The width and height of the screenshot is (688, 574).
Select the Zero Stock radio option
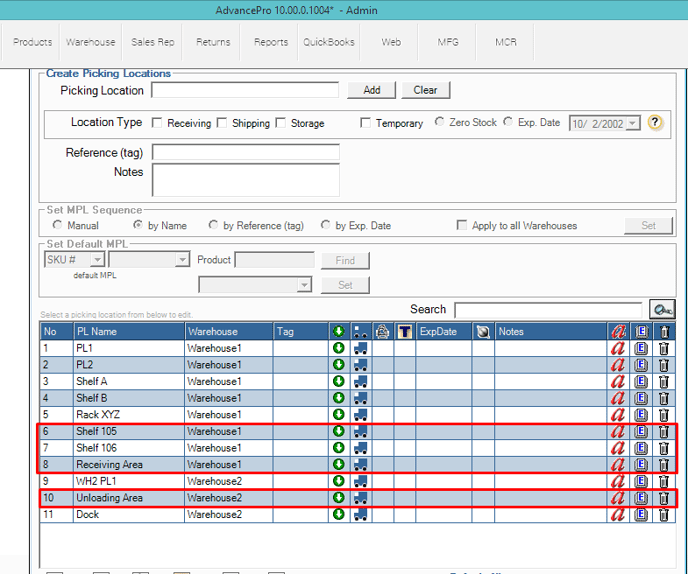(440, 123)
